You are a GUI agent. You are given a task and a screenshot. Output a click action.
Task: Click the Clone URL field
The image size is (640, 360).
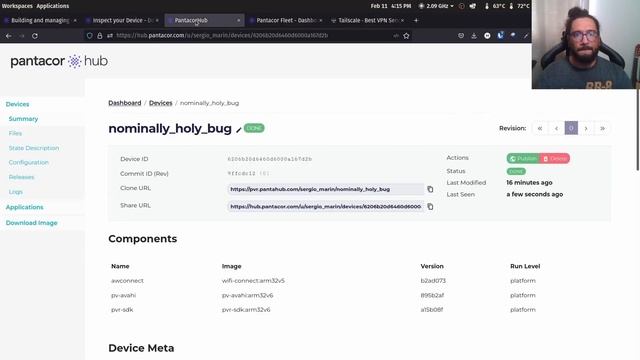click(326, 189)
